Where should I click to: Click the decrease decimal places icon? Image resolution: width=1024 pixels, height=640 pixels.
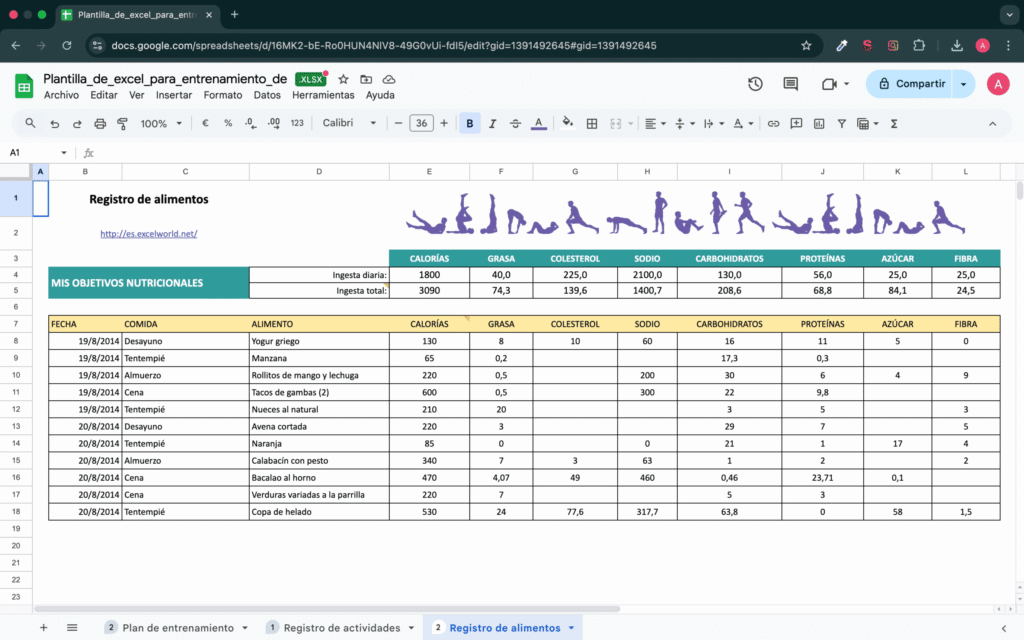(251, 123)
